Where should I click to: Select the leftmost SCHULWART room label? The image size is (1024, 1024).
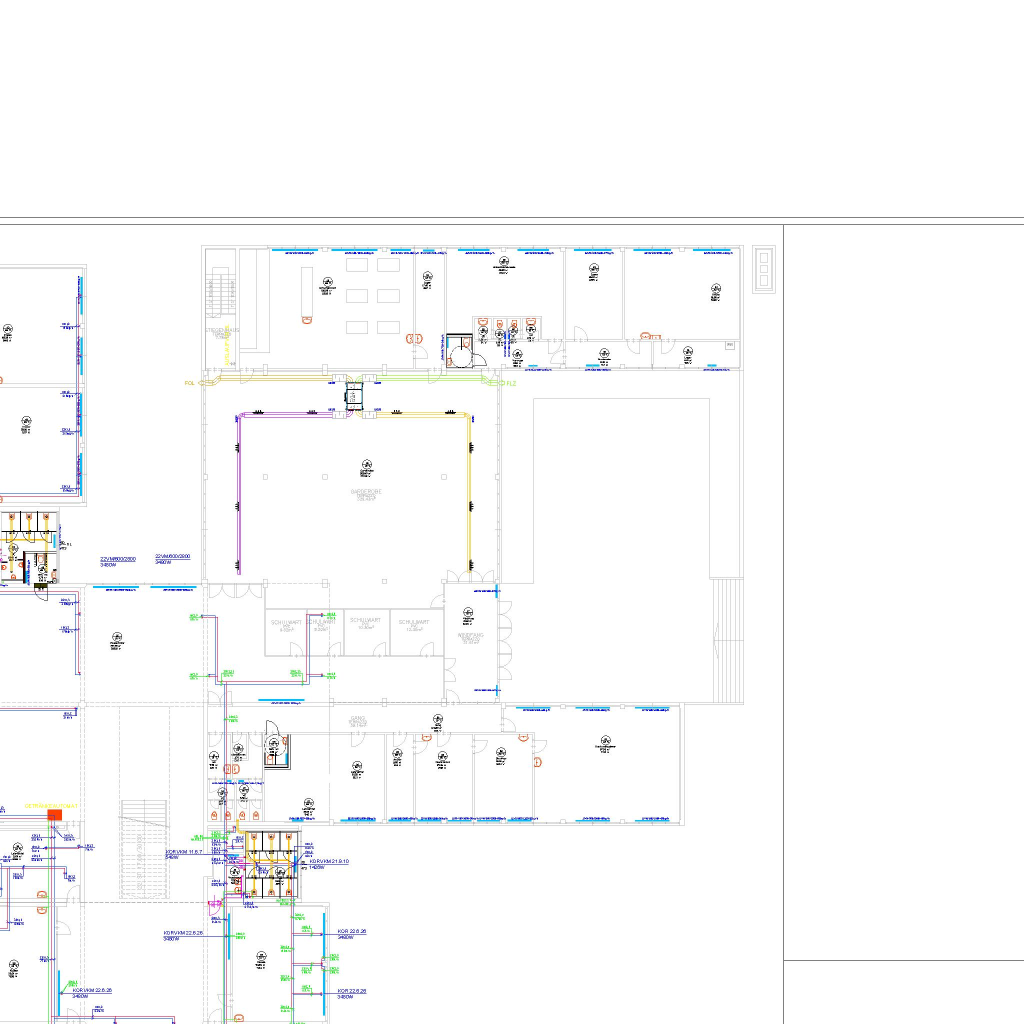pyautogui.click(x=286, y=623)
